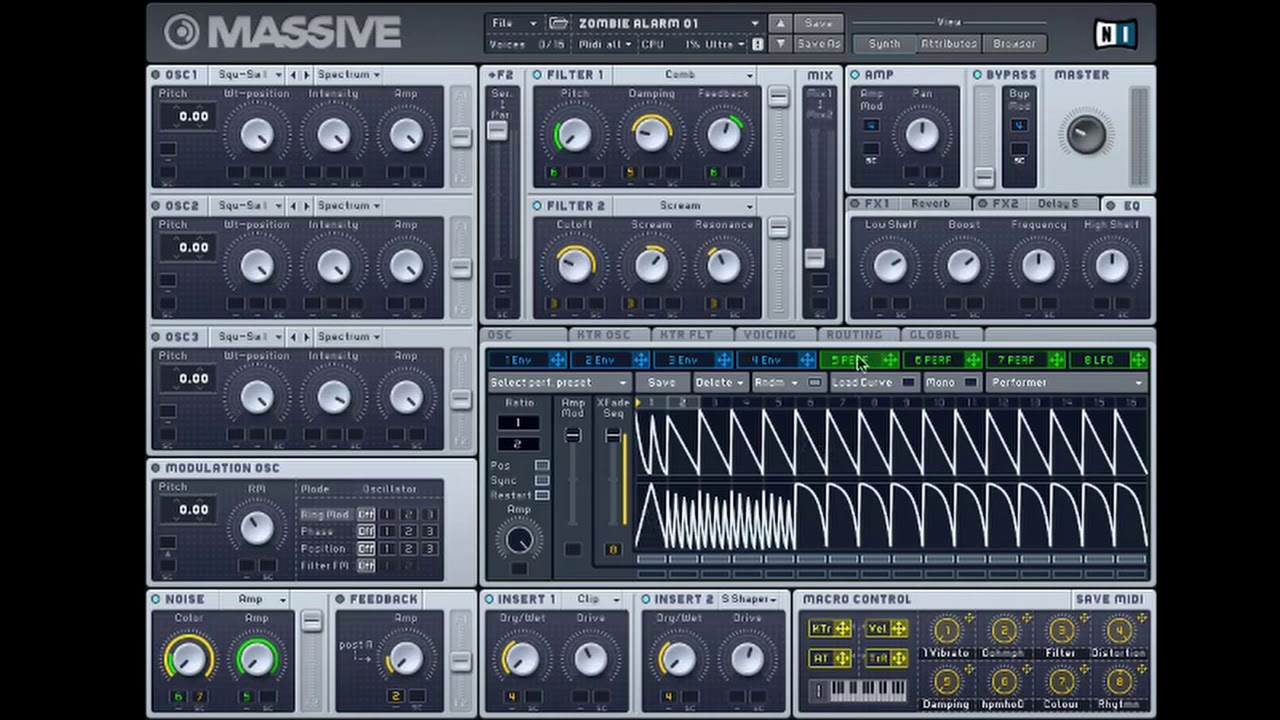Viewport: 1280px width, 720px height.
Task: Toggle Filter 1 power button
Action: [x=537, y=75]
